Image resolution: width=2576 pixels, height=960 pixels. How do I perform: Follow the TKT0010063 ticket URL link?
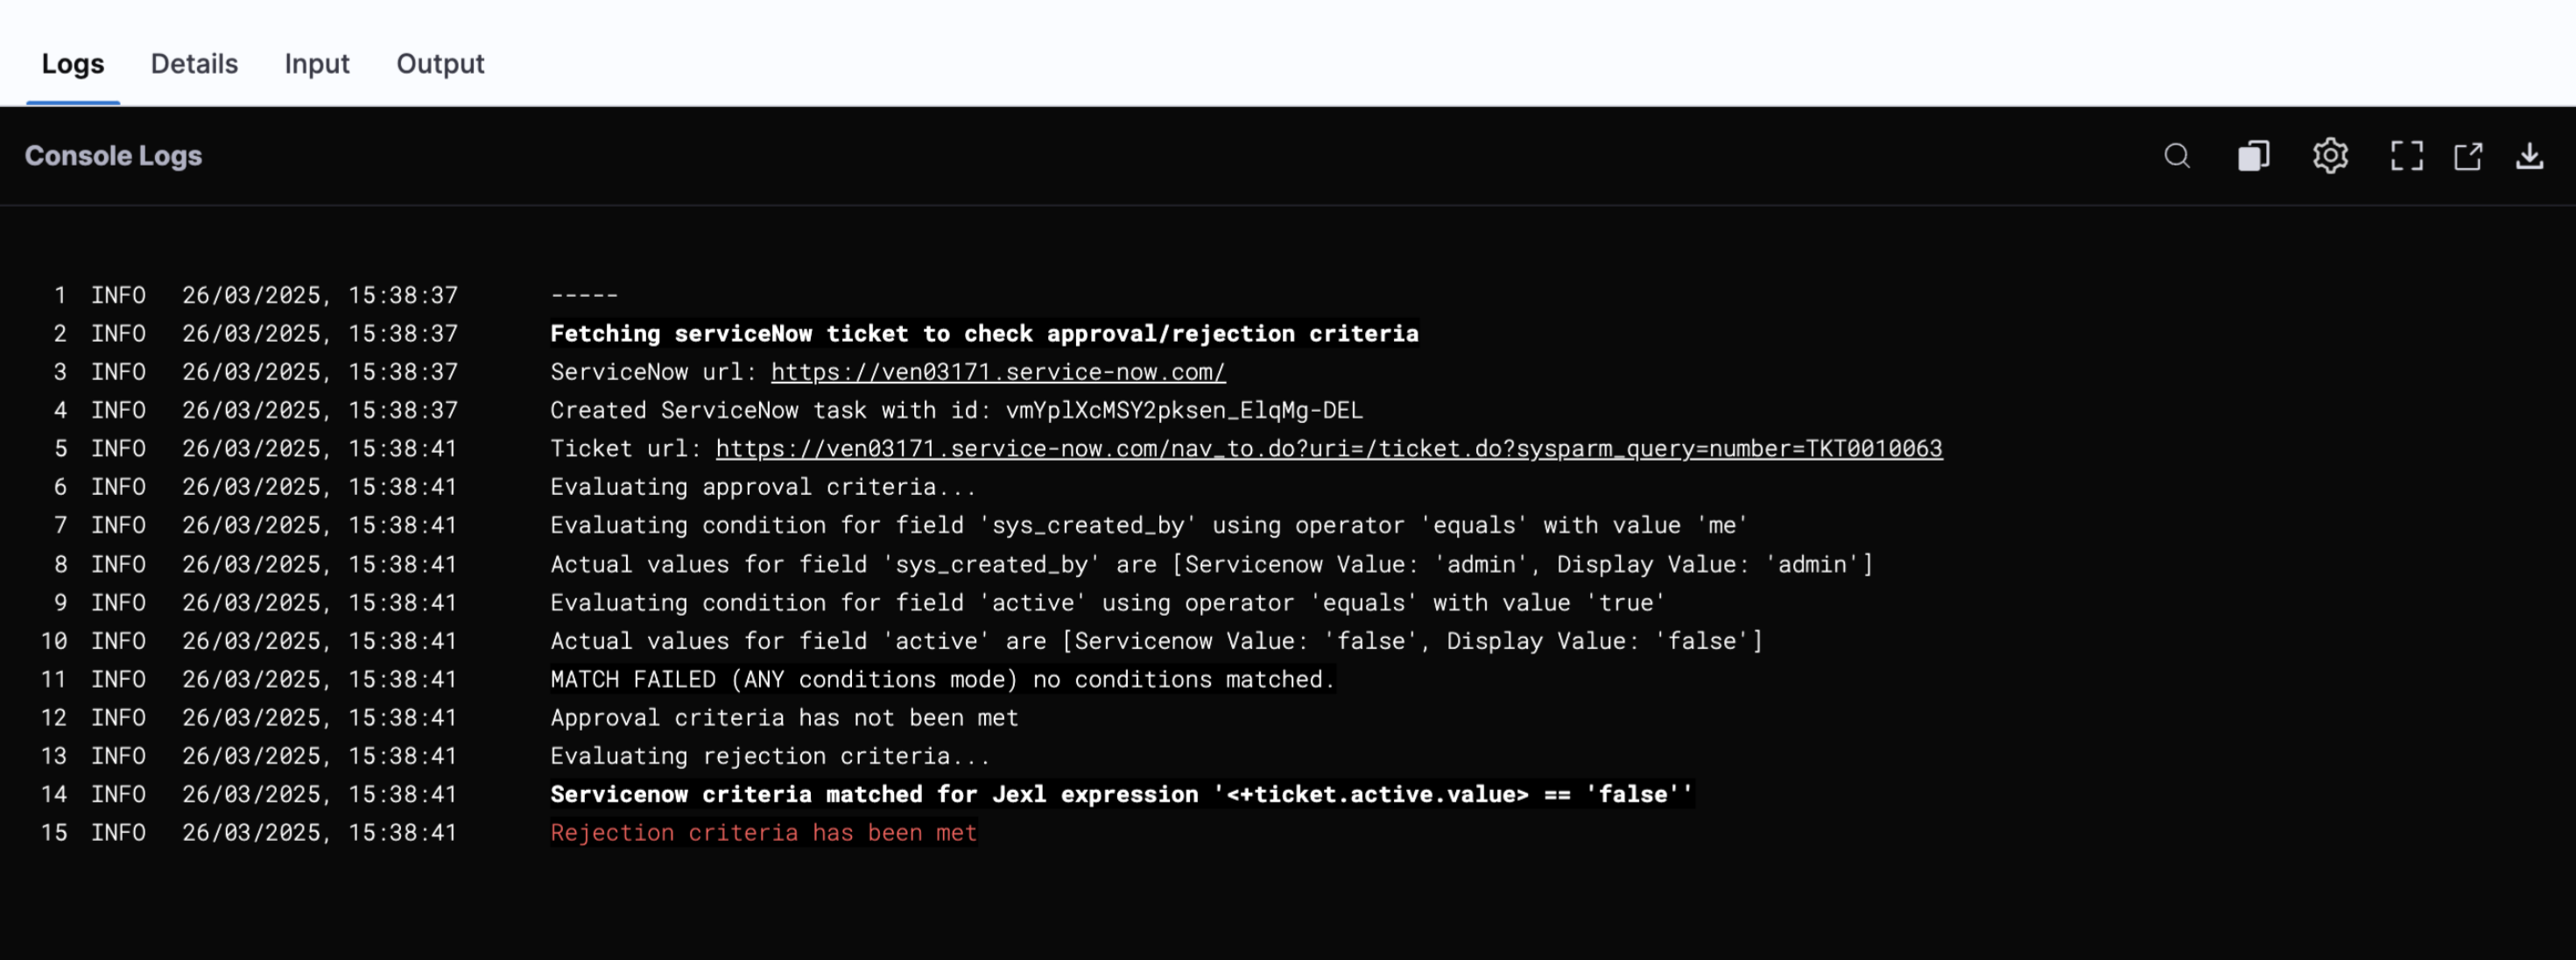[1328, 449]
